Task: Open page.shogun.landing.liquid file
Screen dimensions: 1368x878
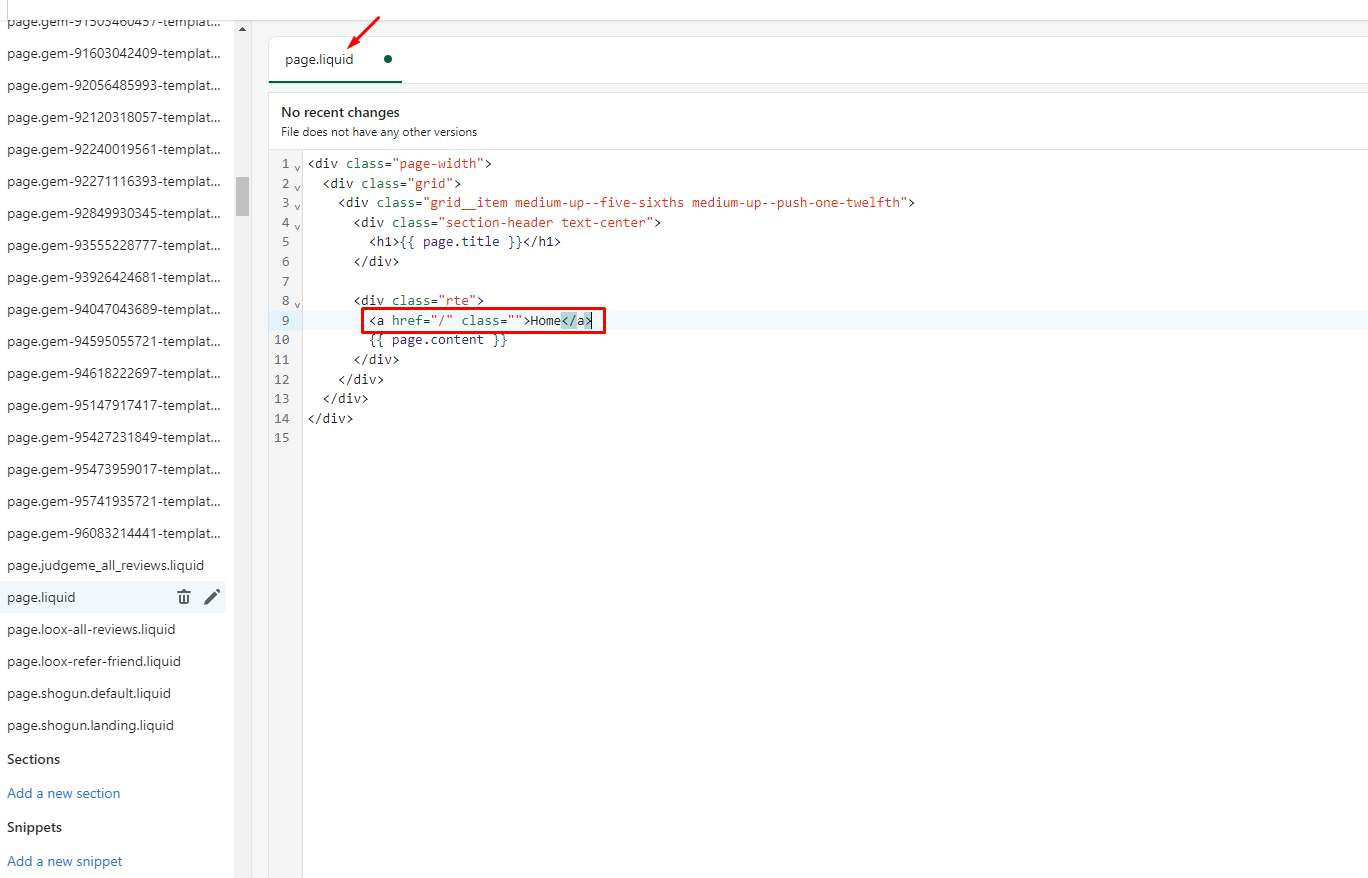Action: [90, 725]
